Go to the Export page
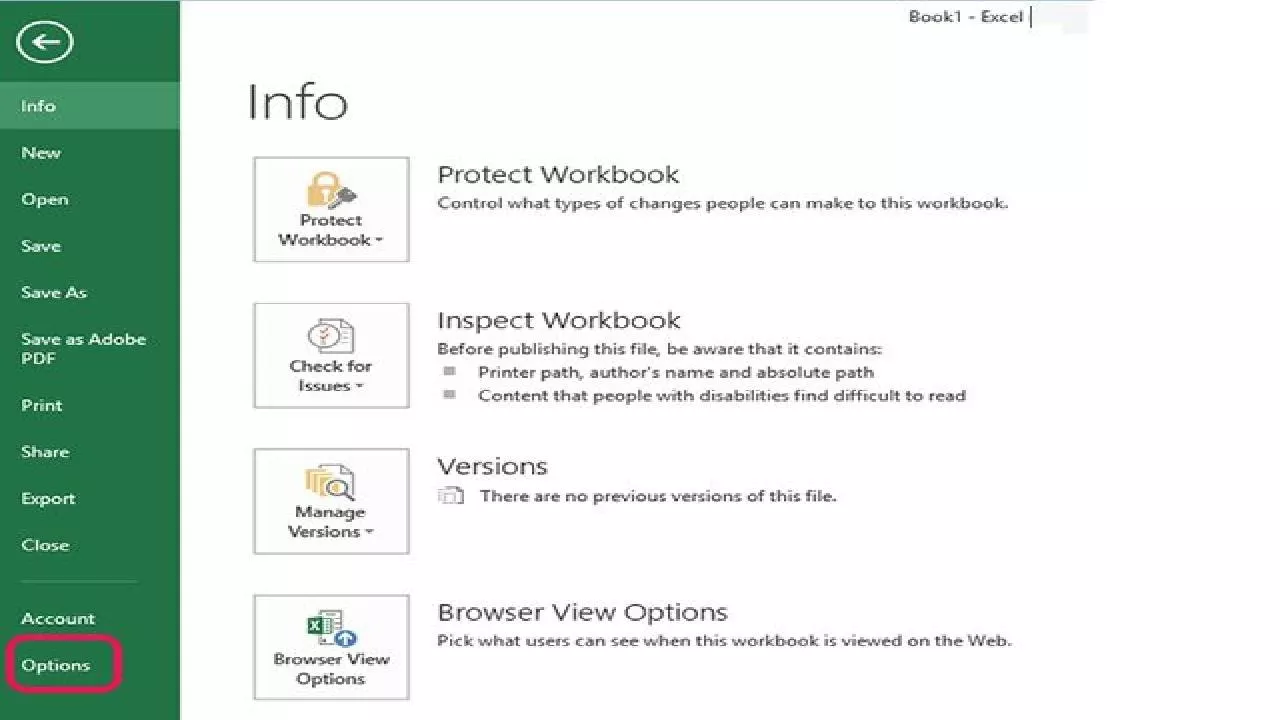Viewport: 1280px width, 720px height. point(48,498)
